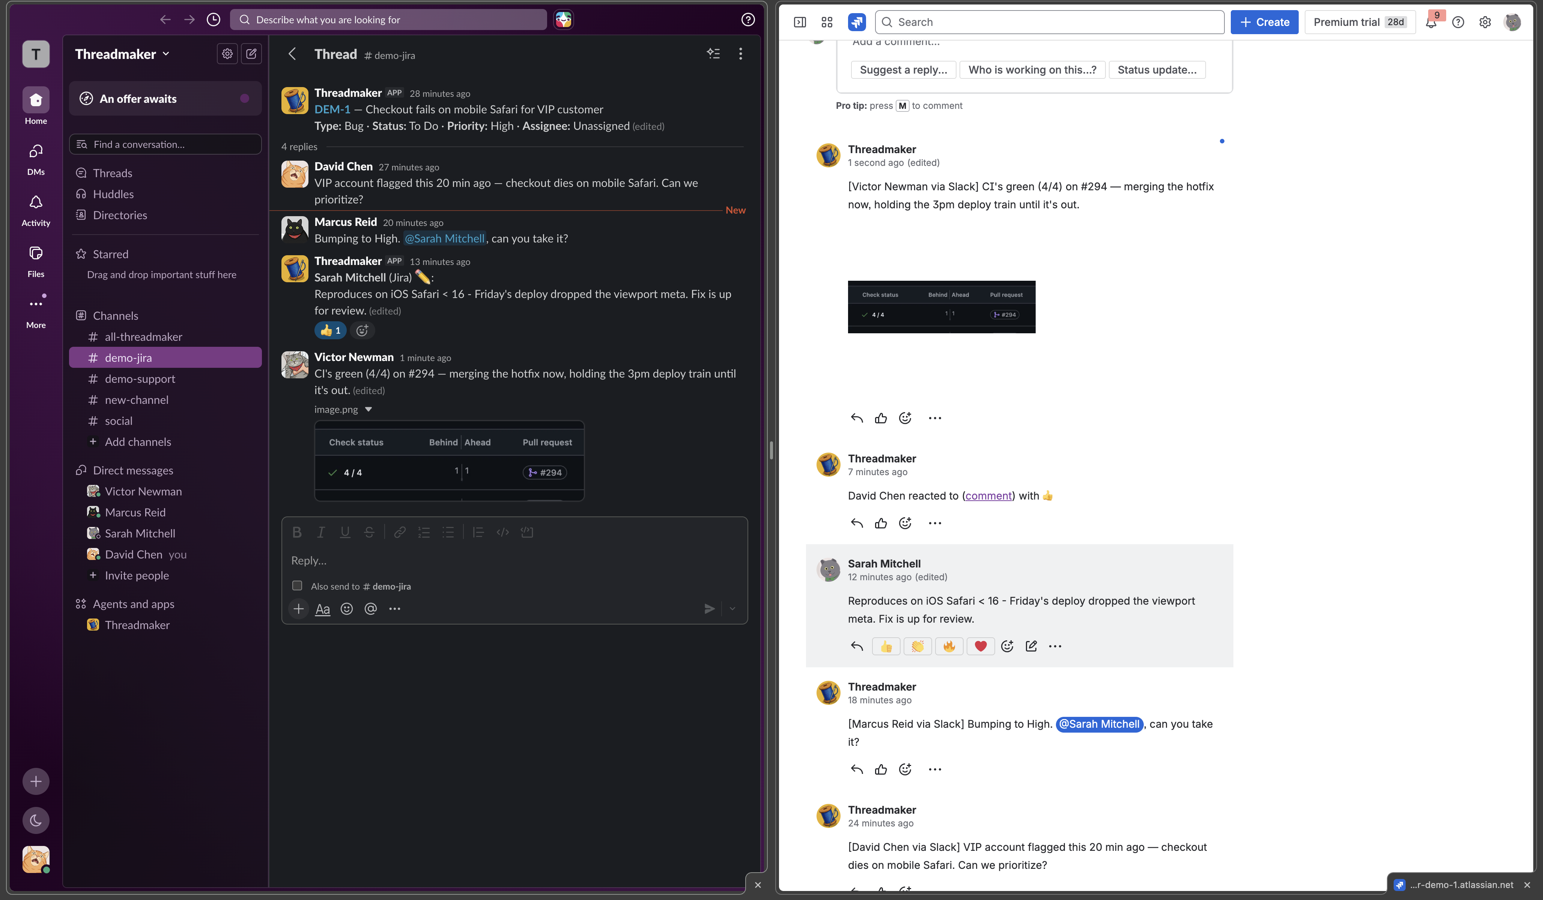Click 'Status update...' button
The height and width of the screenshot is (900, 1543).
(x=1157, y=70)
